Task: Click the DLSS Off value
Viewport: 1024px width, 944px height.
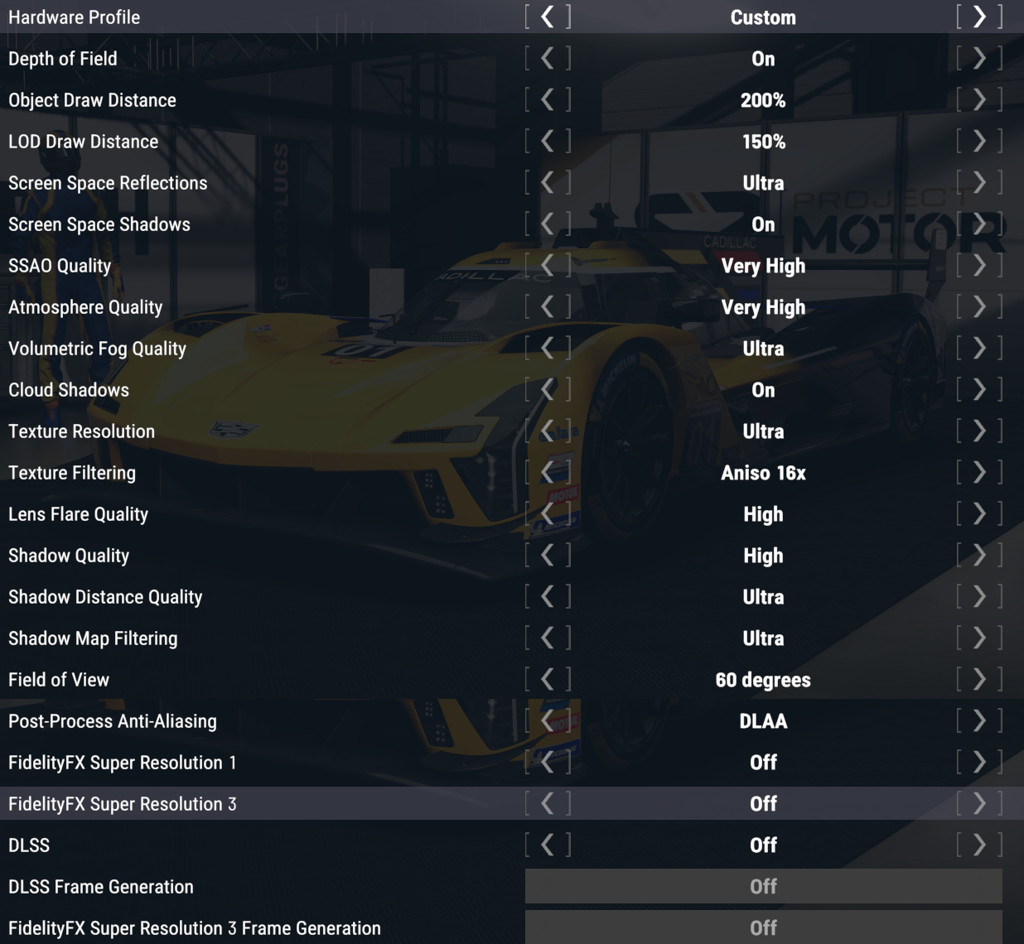Action: tap(763, 845)
